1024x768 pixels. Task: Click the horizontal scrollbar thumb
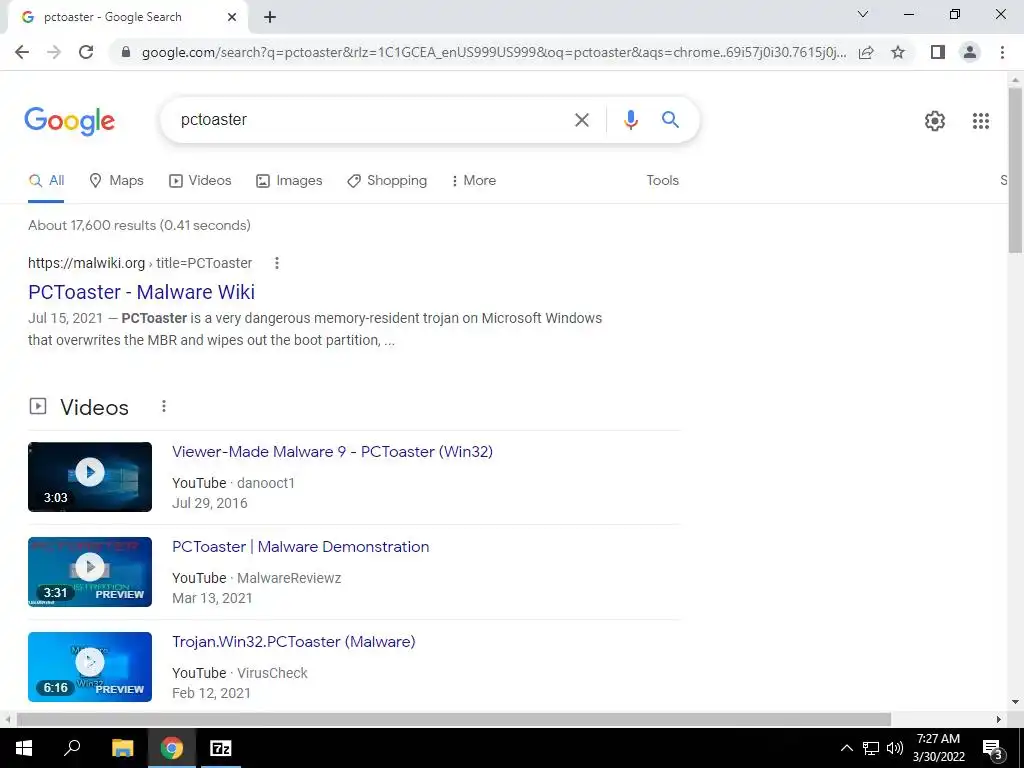(x=454, y=720)
